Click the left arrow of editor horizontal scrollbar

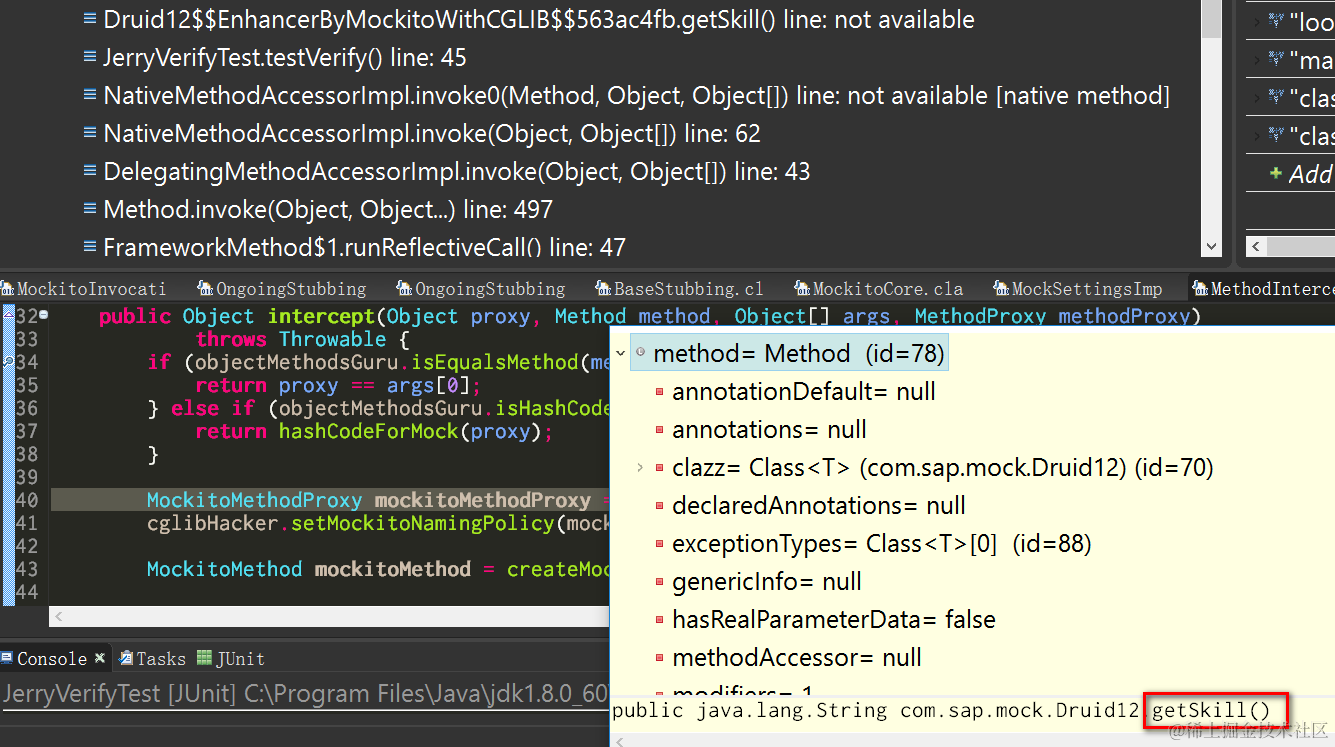pos(59,617)
